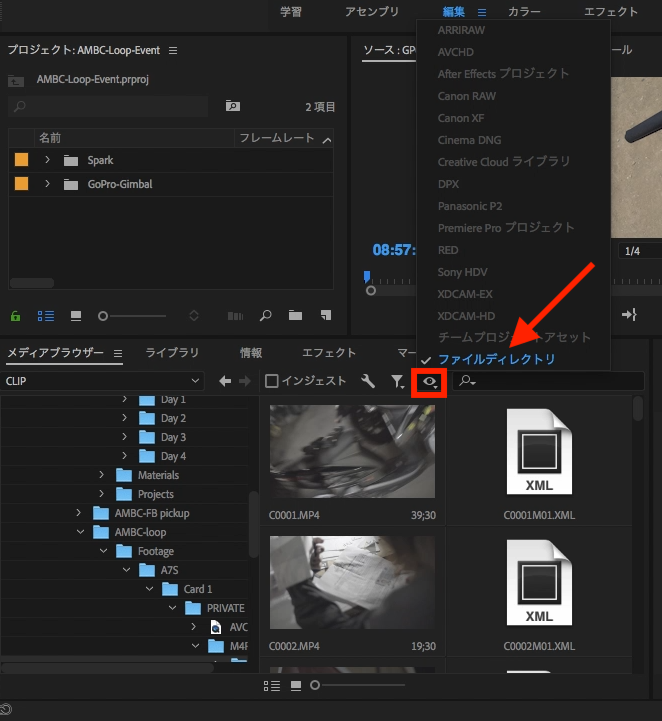This screenshot has width=662, height=721.
Task: Open エフェクト panel tab beside 情報
Action: click(329, 353)
